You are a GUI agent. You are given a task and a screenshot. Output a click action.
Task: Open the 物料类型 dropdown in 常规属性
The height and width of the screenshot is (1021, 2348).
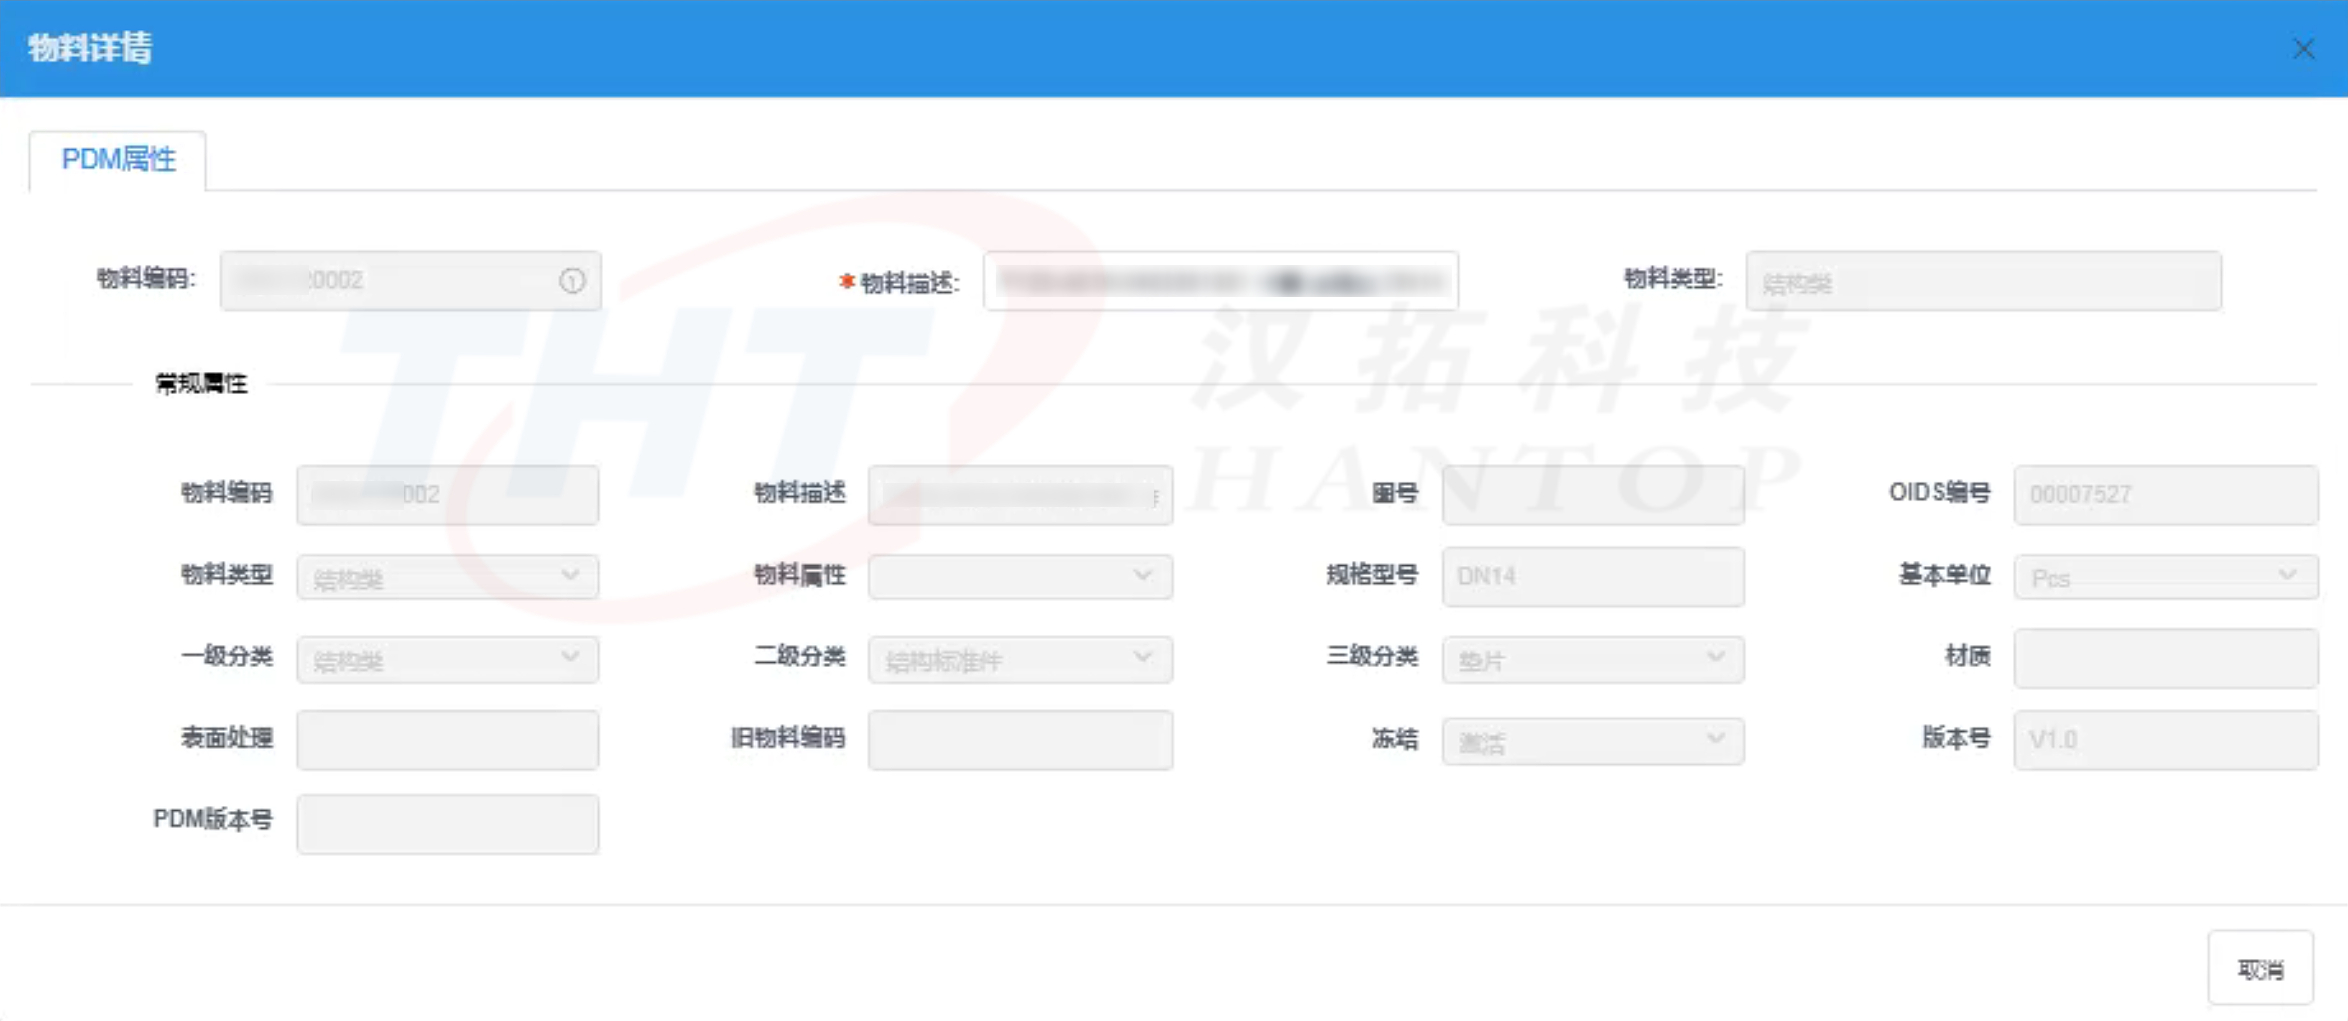click(447, 577)
